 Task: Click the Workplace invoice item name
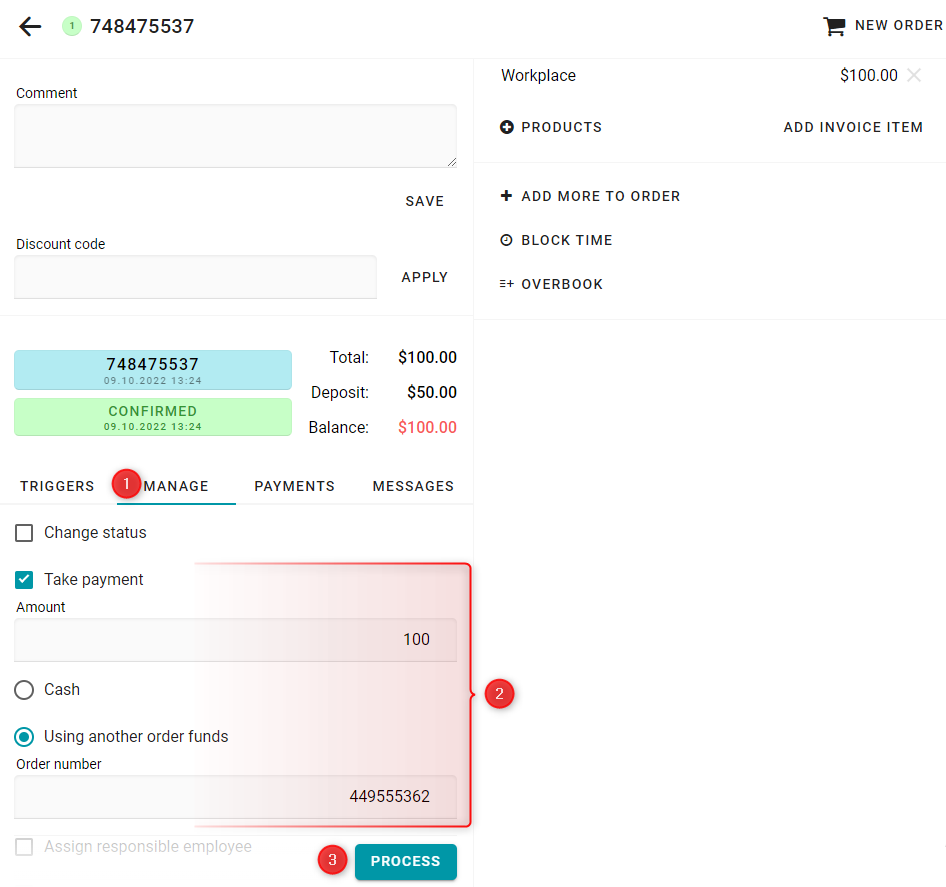538,75
